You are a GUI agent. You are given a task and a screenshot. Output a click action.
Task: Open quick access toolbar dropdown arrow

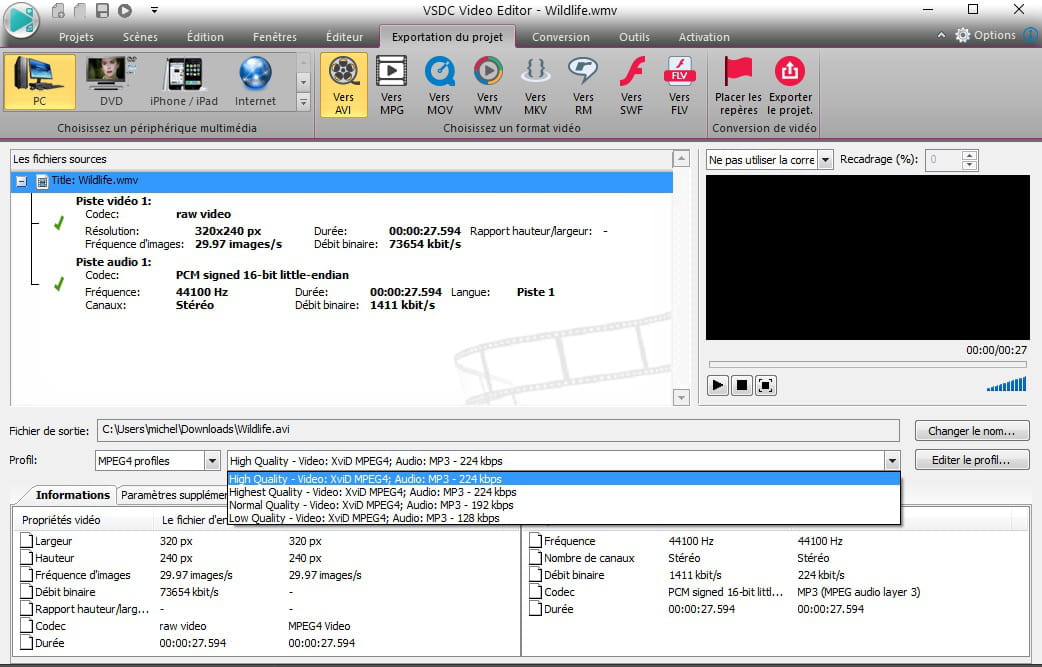coord(154,11)
